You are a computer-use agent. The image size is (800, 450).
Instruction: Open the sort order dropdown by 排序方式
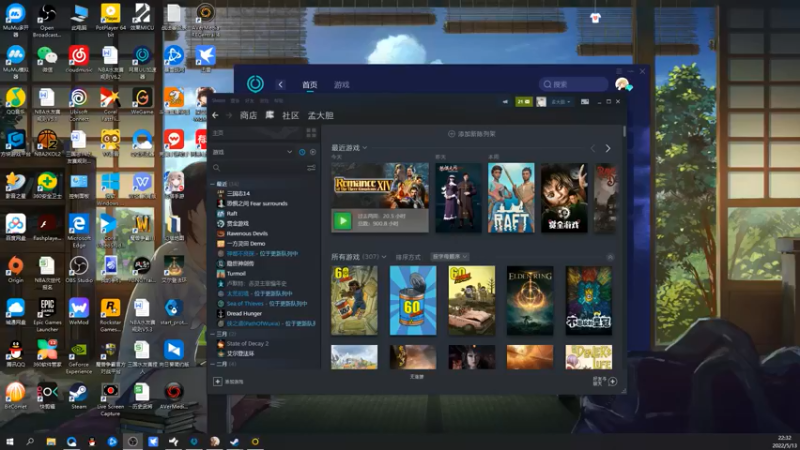(449, 257)
